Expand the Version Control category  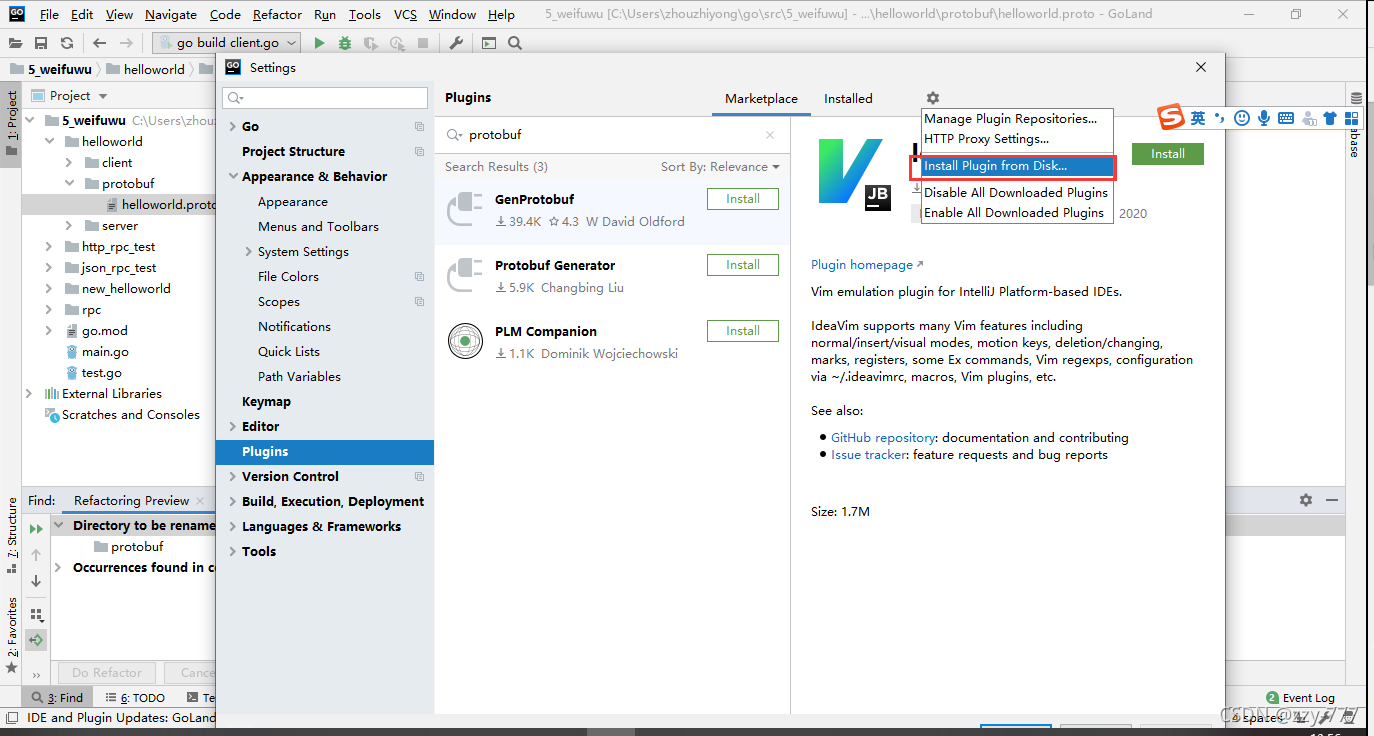click(233, 477)
